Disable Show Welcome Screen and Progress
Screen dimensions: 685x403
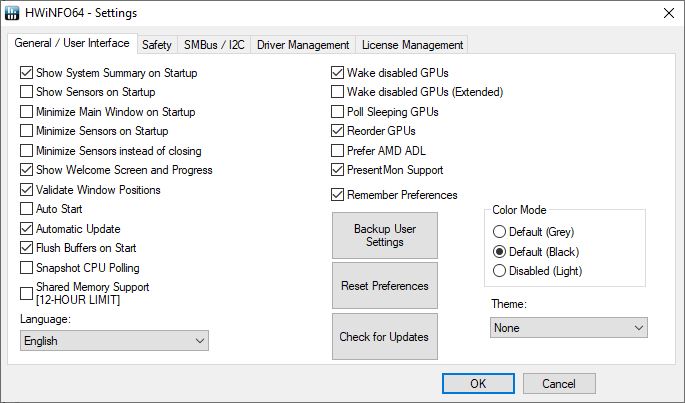tap(27, 170)
